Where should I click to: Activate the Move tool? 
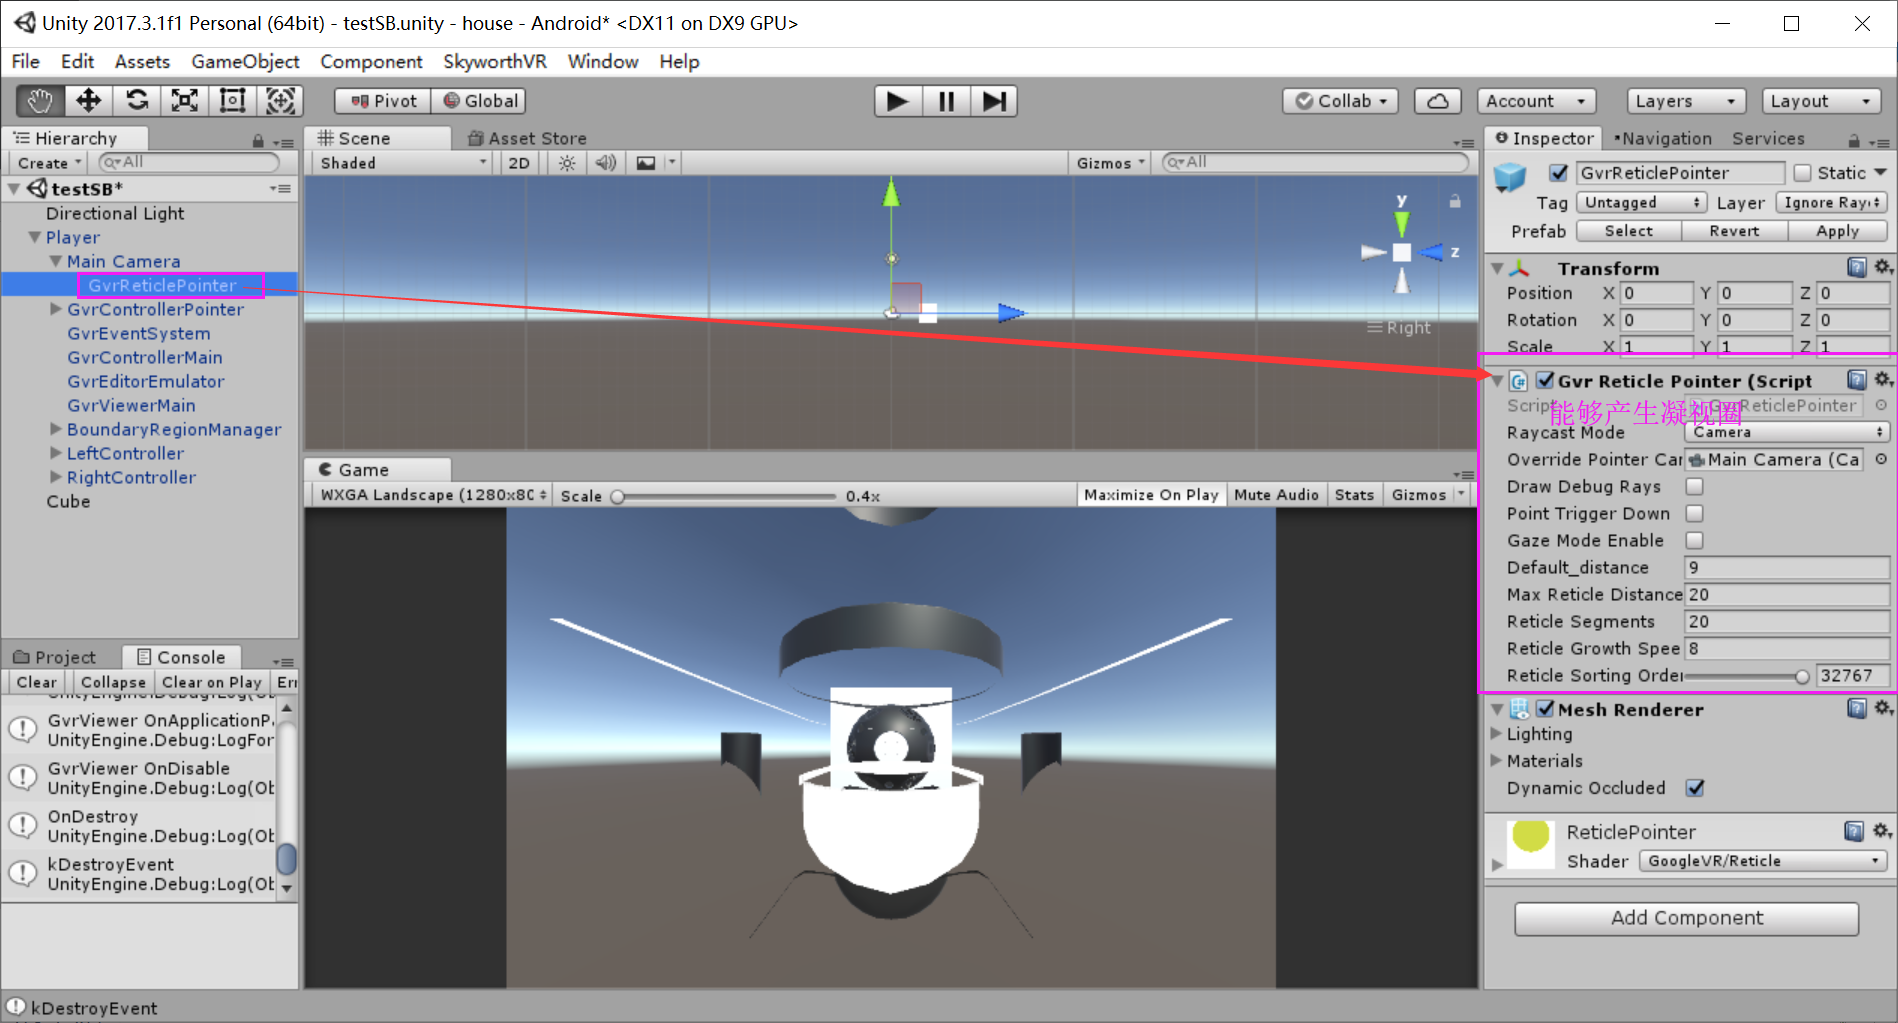pos(88,100)
